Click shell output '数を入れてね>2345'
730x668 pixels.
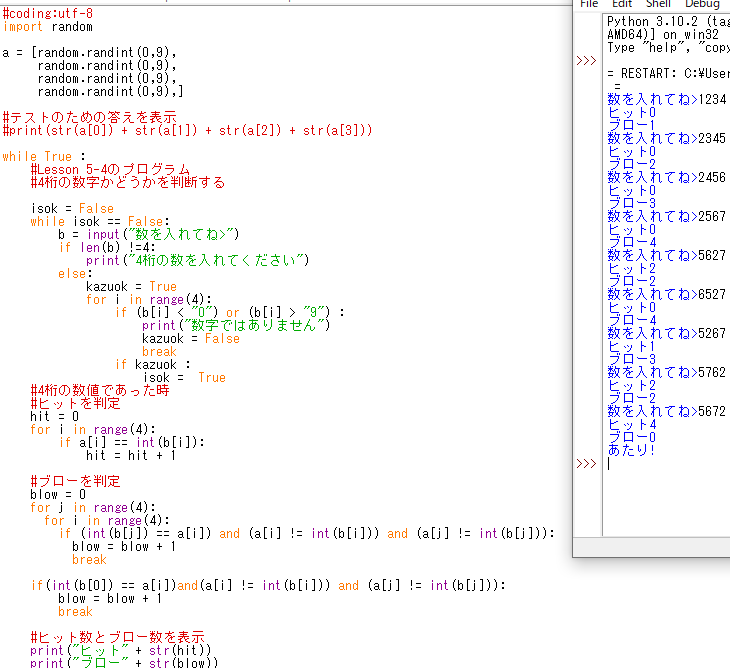tap(667, 138)
